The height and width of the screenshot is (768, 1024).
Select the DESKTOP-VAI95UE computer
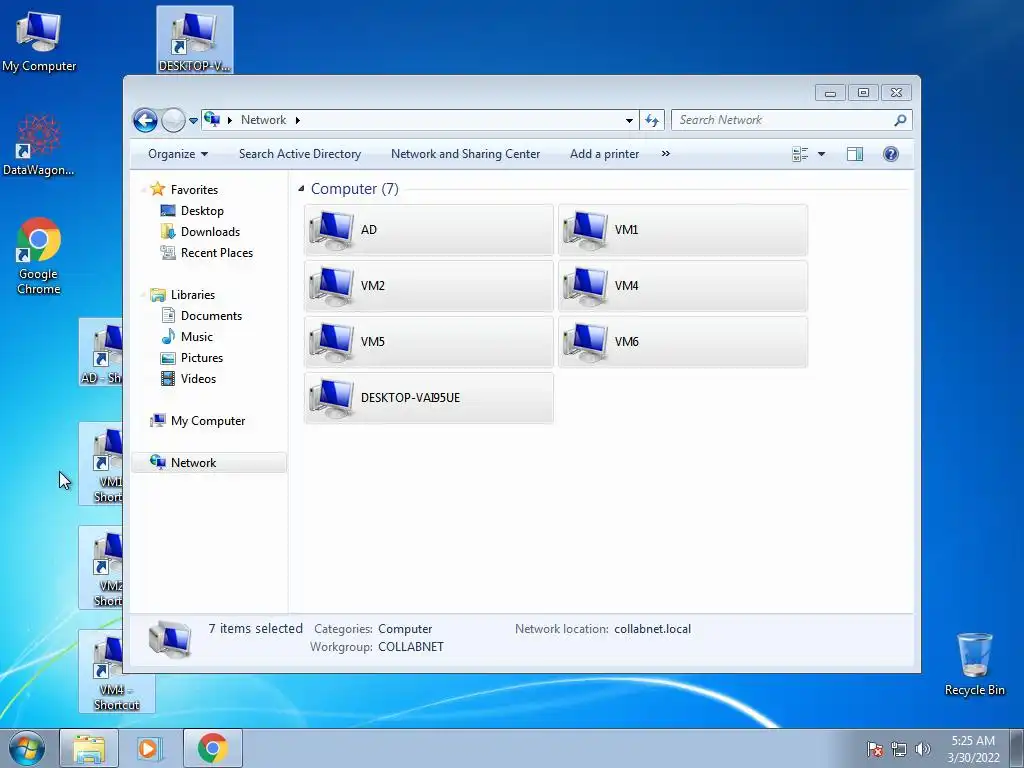(x=428, y=398)
